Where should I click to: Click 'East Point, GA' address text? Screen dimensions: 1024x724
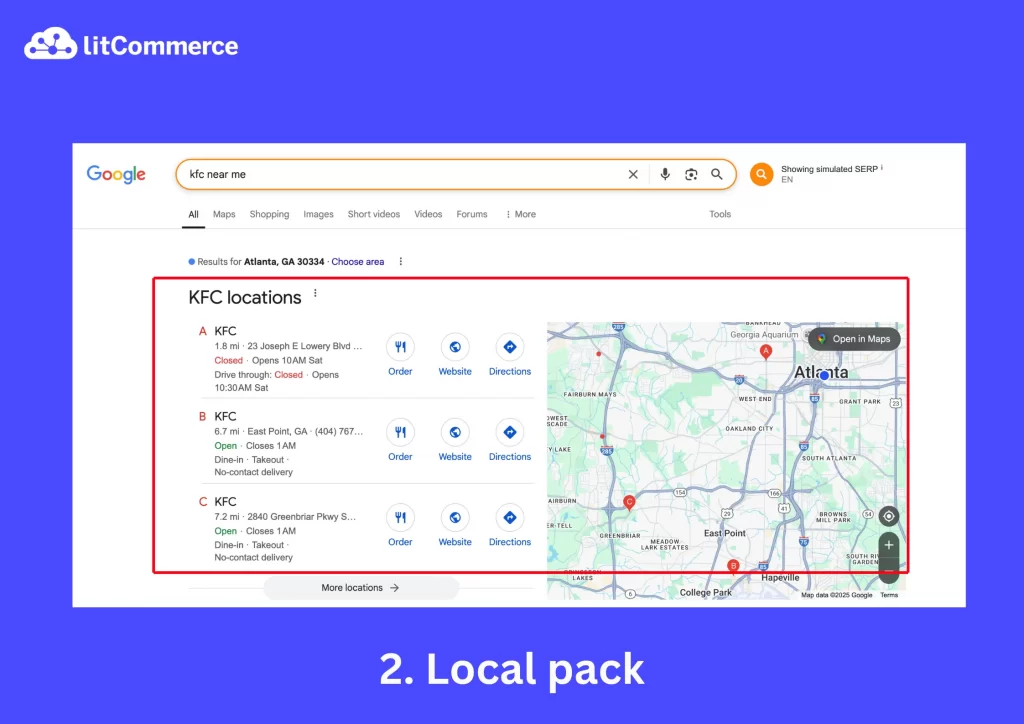(x=277, y=432)
